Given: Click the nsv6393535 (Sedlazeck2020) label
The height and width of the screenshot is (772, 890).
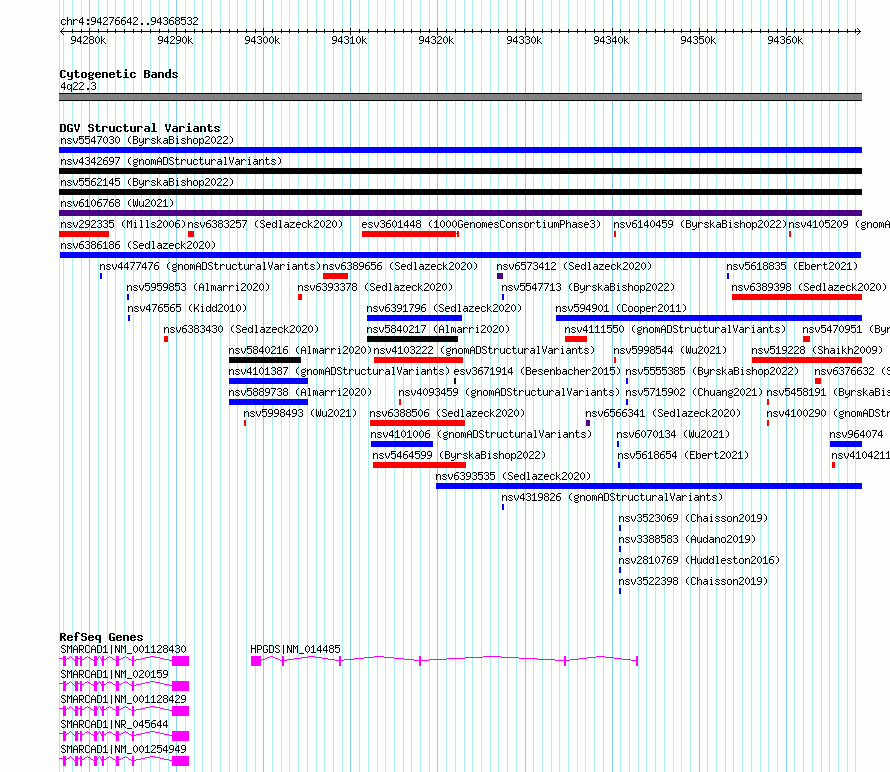Looking at the screenshot, I should click(513, 476).
